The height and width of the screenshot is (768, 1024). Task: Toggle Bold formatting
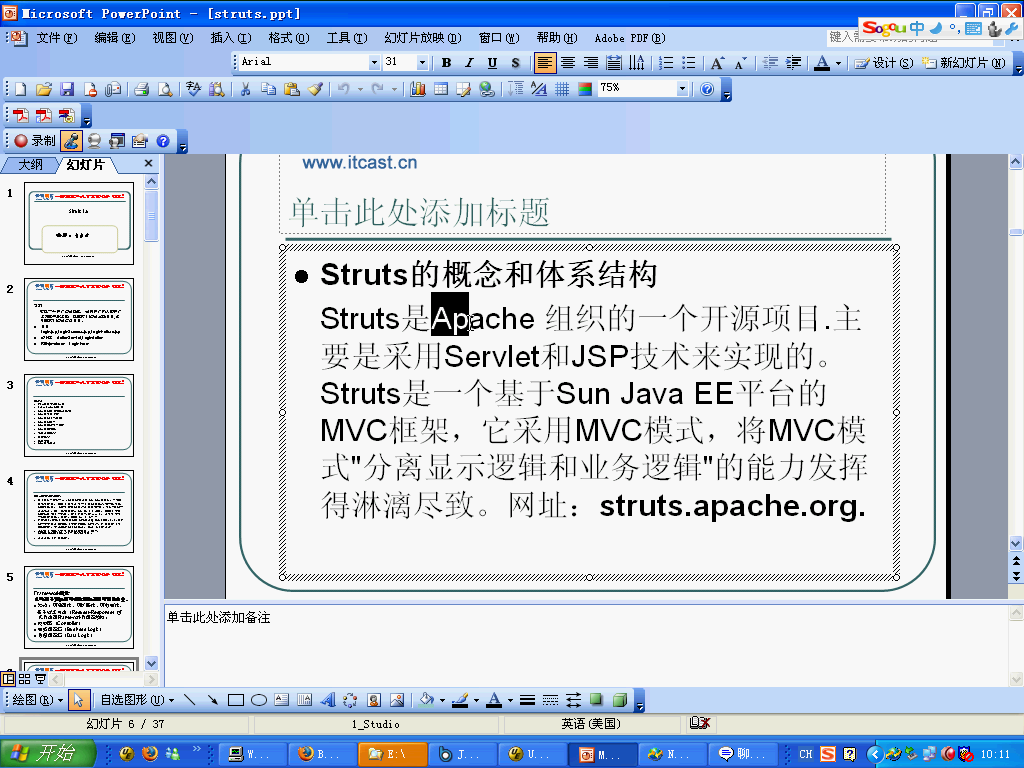tap(447, 63)
